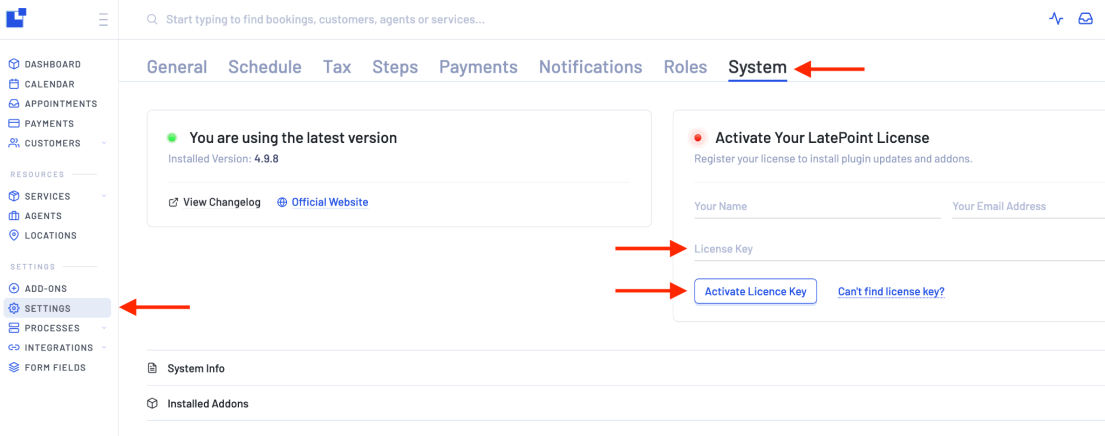Click the Locations pin icon
The width and height of the screenshot is (1105, 436).
pyautogui.click(x=13, y=235)
